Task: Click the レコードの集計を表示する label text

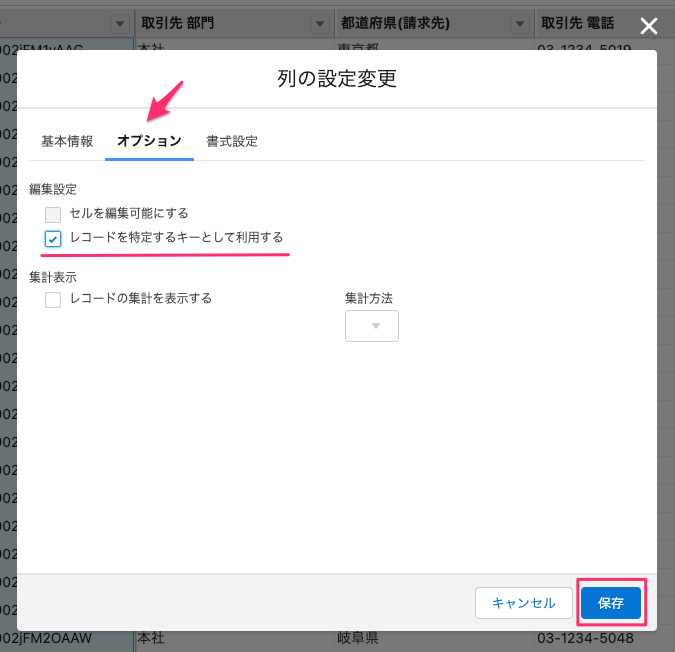Action: click(141, 298)
